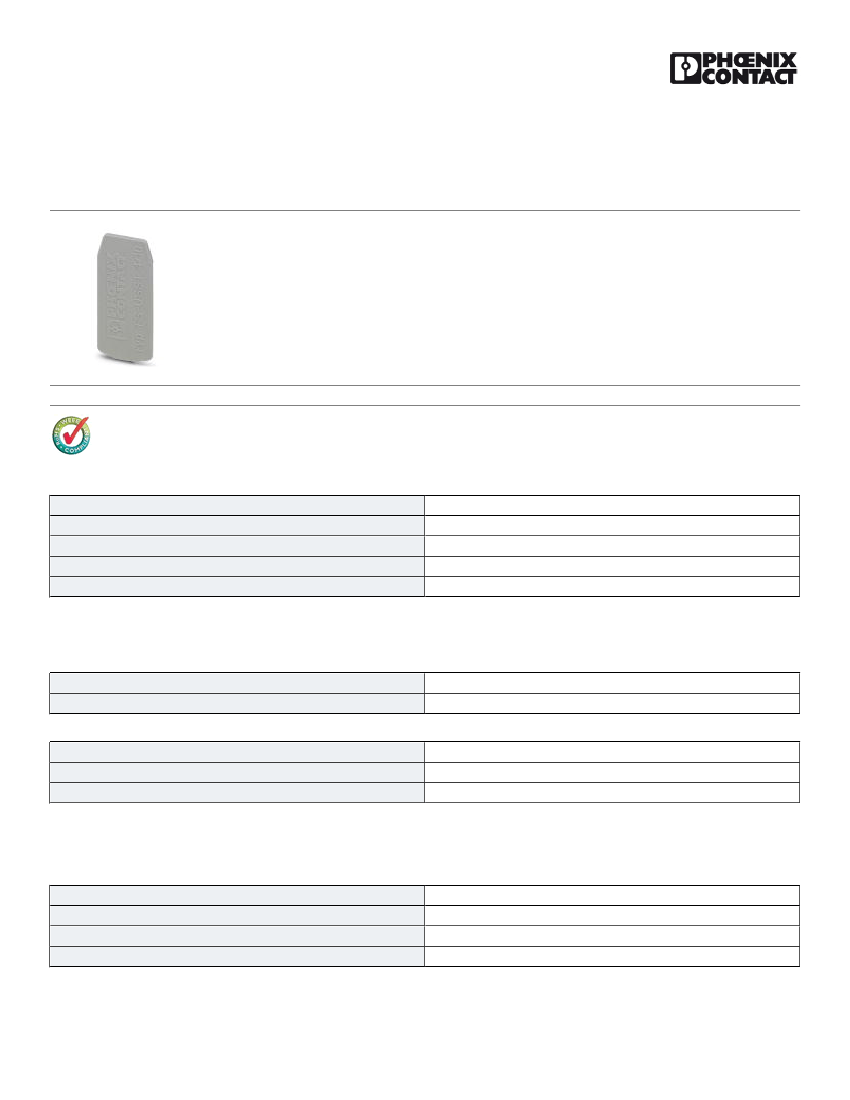The width and height of the screenshot is (850, 1100).
Task: Click the P symbol in Phoenix logo
Action: (x=685, y=68)
